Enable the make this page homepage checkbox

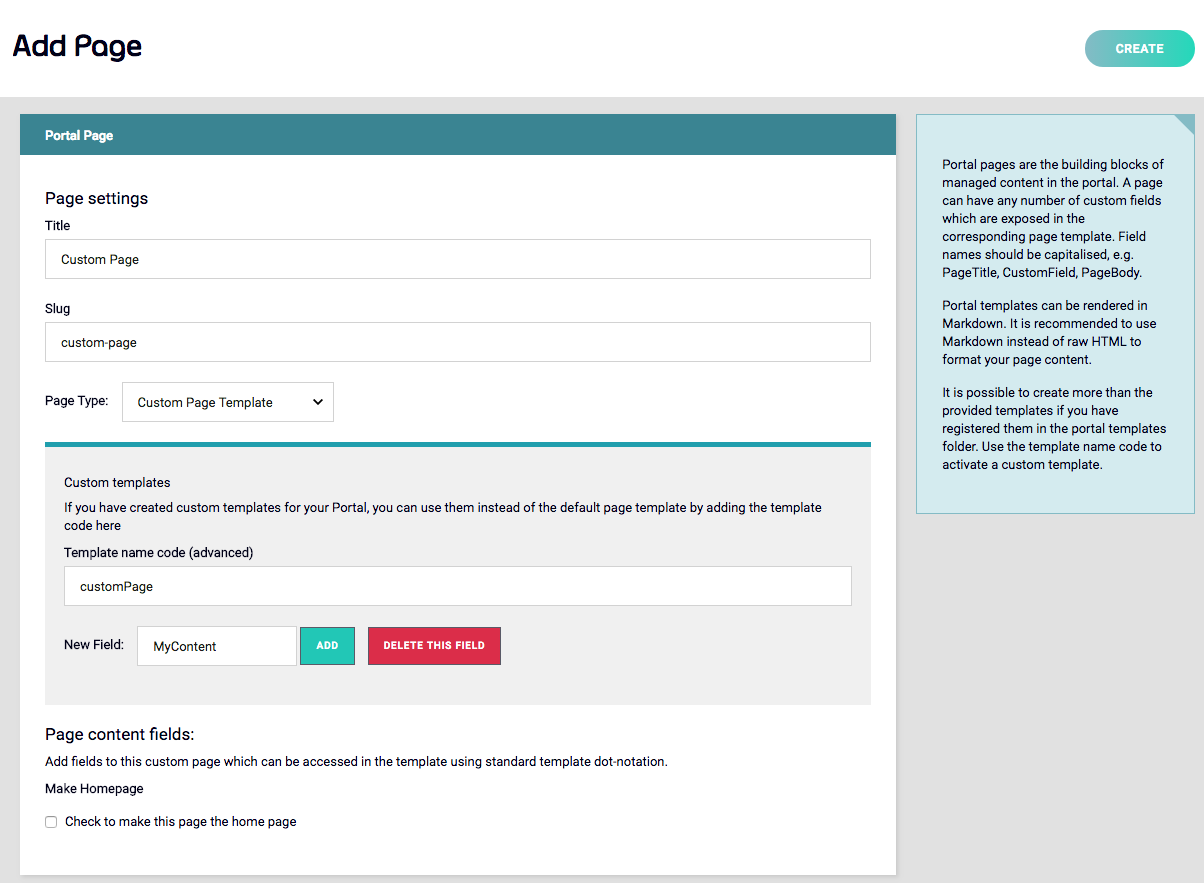tap(51, 821)
